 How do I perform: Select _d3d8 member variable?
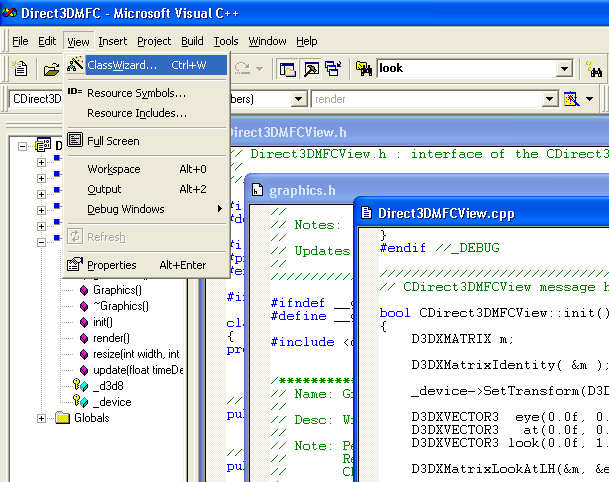pyautogui.click(x=108, y=386)
